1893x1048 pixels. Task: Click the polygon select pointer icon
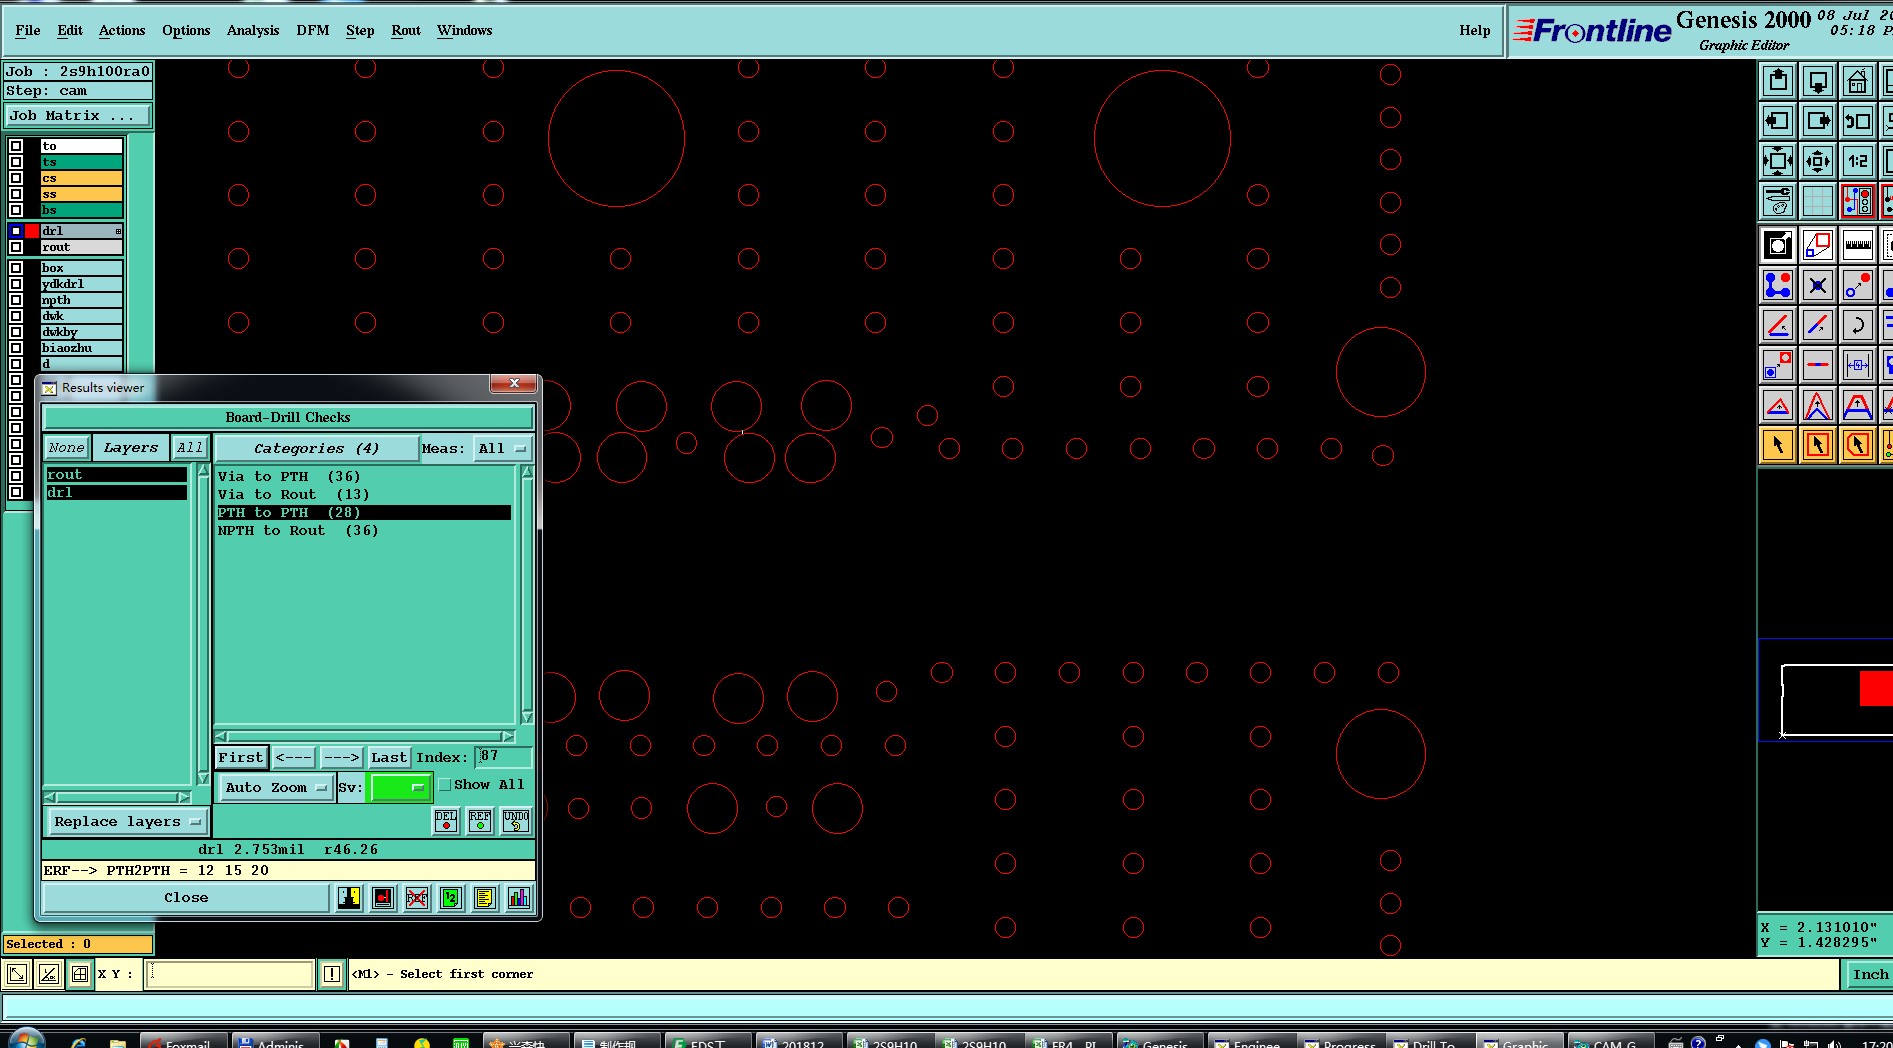point(1857,444)
